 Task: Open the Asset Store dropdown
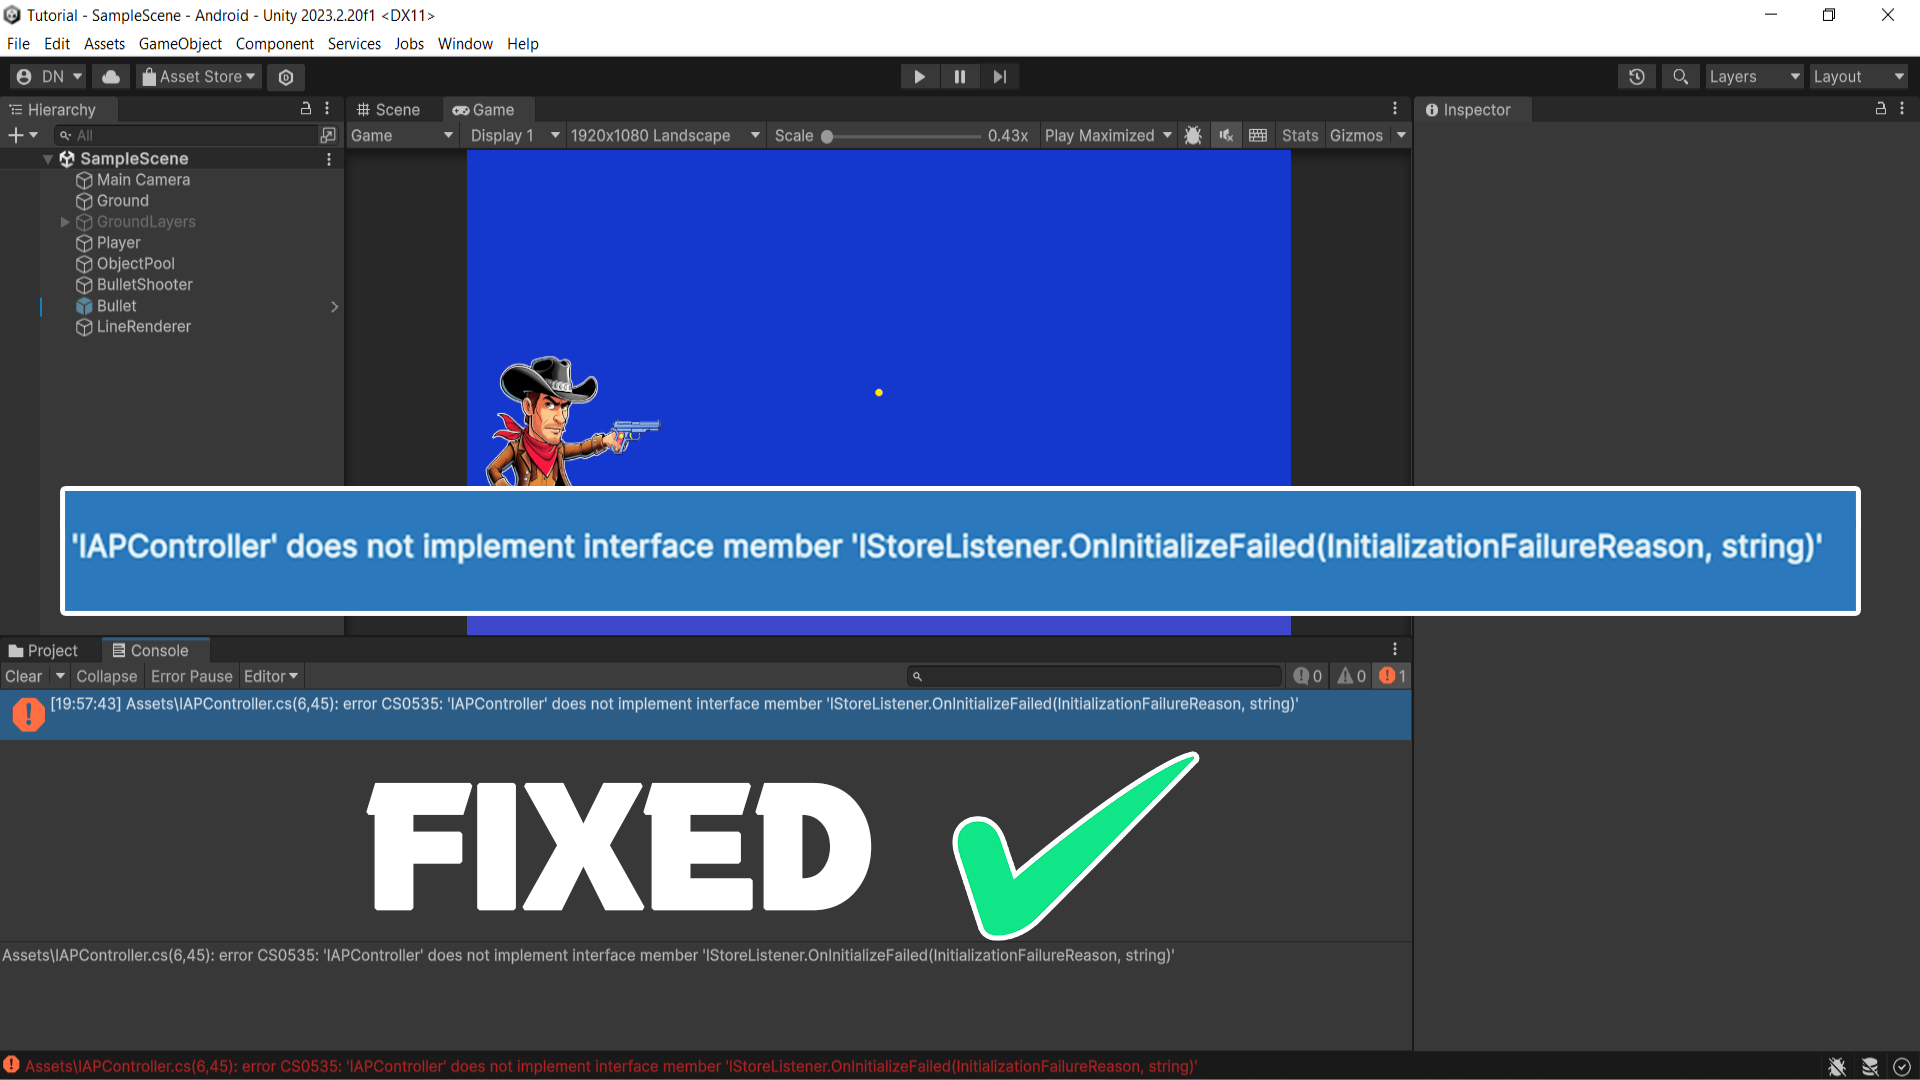click(198, 77)
